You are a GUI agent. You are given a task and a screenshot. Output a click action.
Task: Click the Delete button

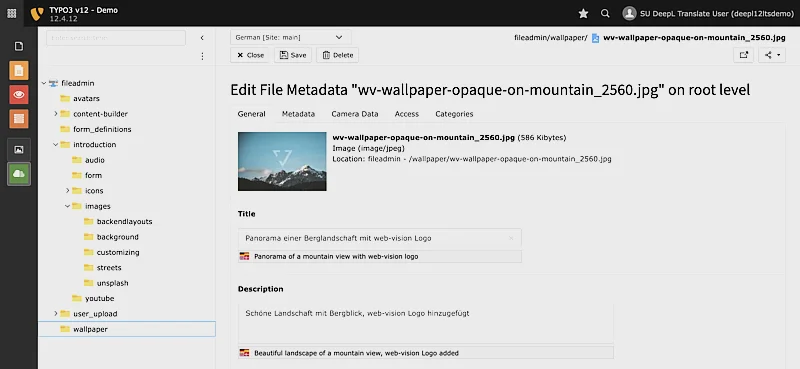point(337,55)
